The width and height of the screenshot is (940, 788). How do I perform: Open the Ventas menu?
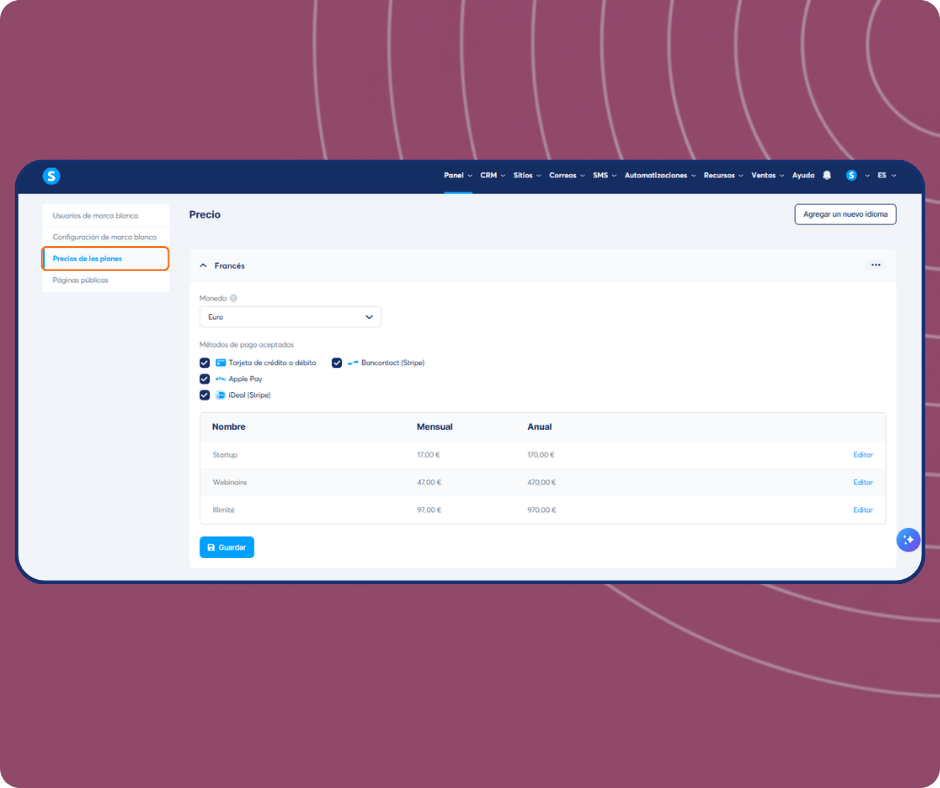point(767,175)
